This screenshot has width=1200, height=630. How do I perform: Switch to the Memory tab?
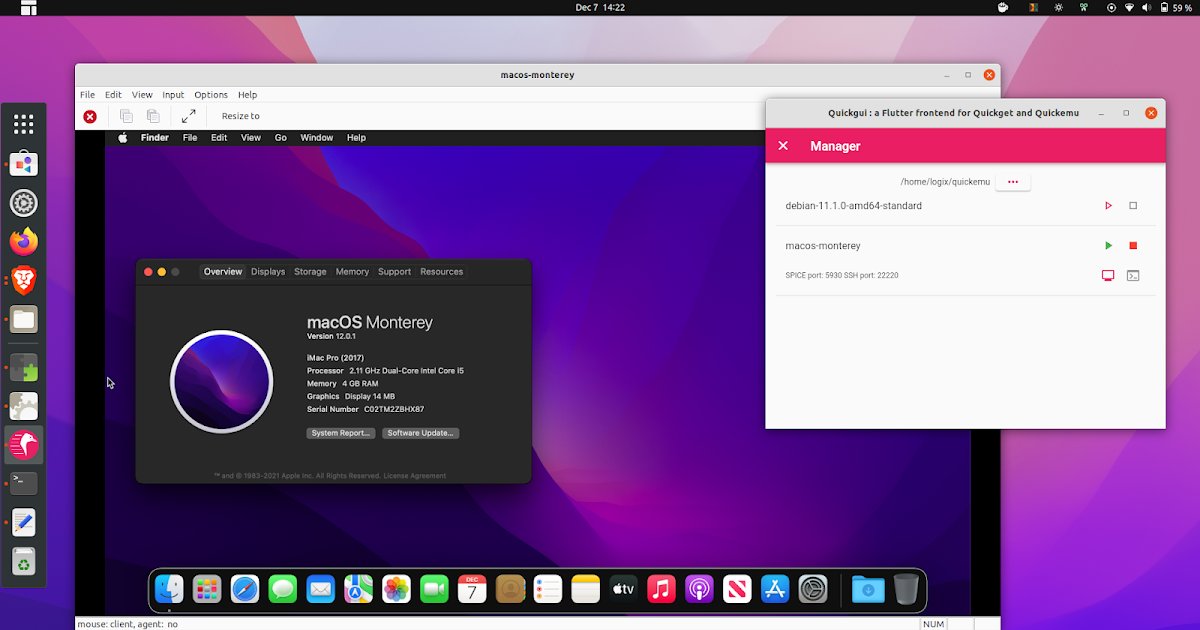(352, 272)
